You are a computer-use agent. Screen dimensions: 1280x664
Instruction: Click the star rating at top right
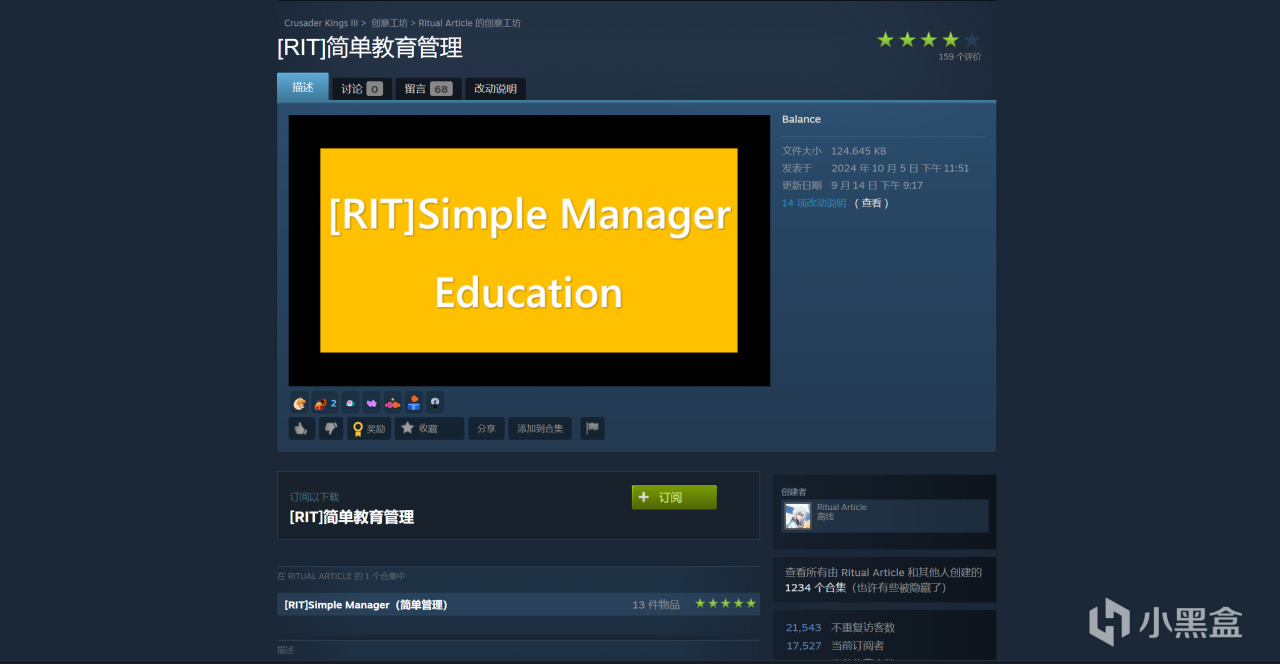[928, 39]
